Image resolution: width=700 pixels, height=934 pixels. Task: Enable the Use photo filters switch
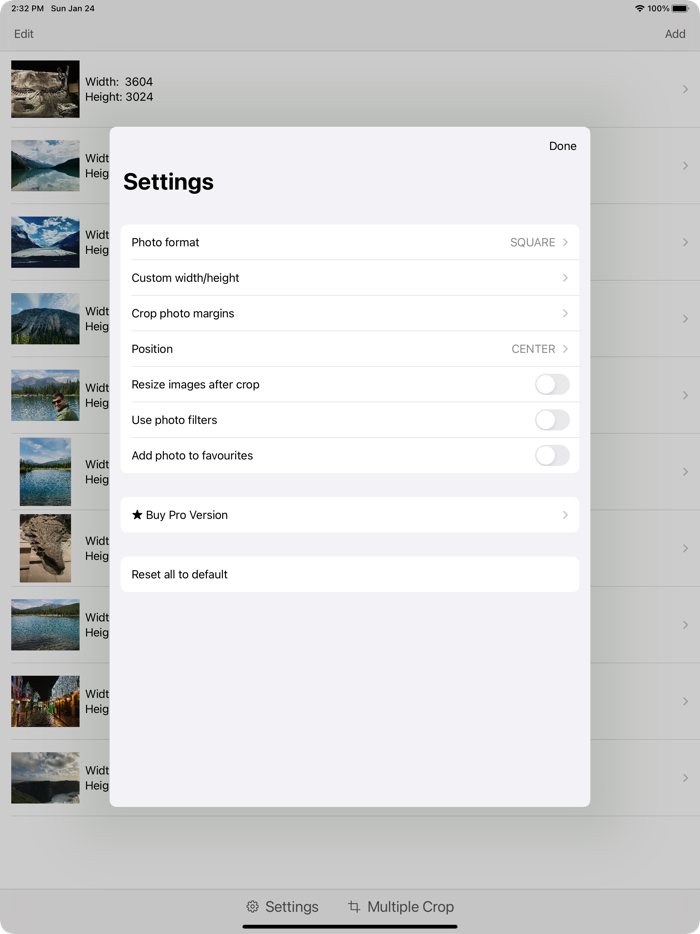pos(552,420)
